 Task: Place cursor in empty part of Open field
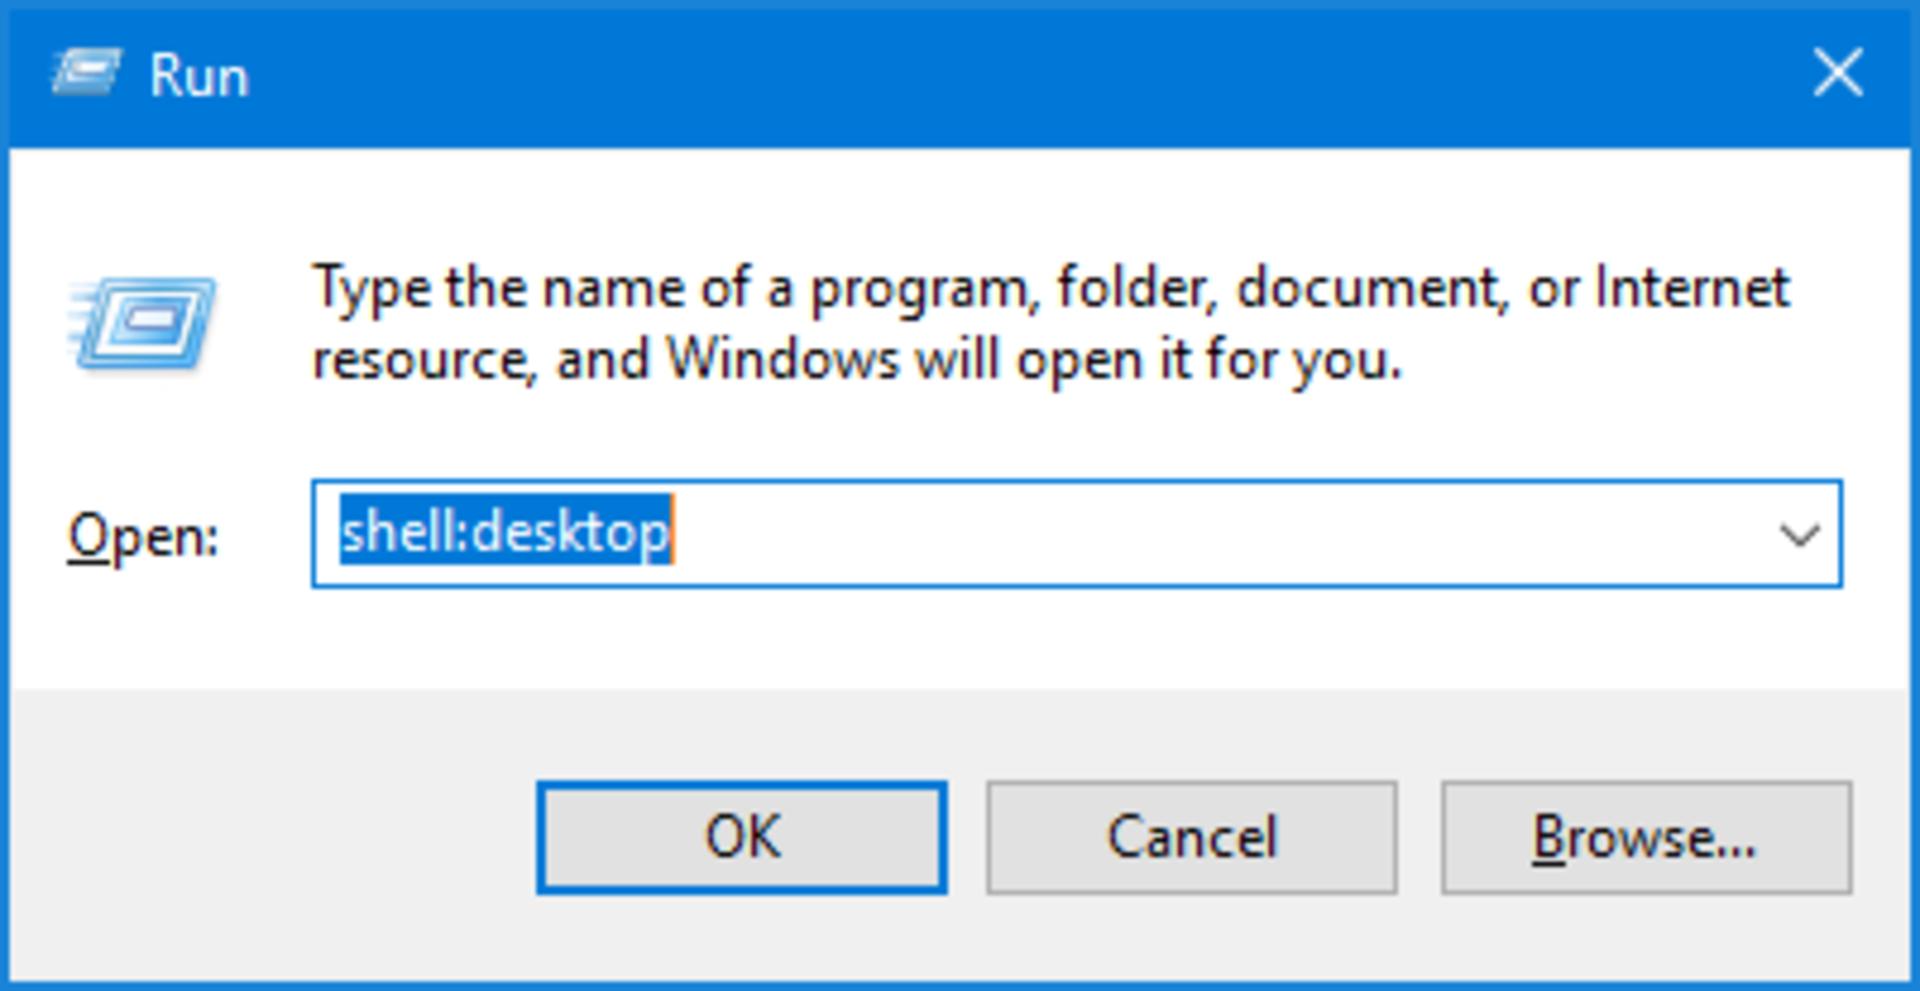pyautogui.click(x=1200, y=535)
